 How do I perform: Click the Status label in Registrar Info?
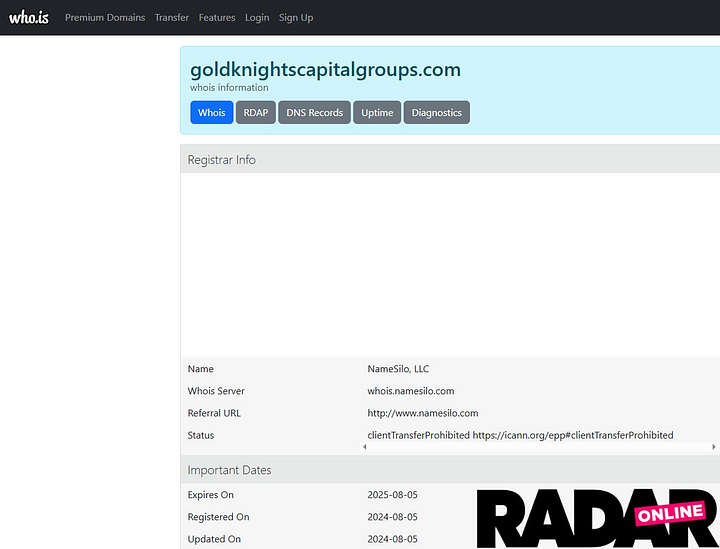pos(201,435)
